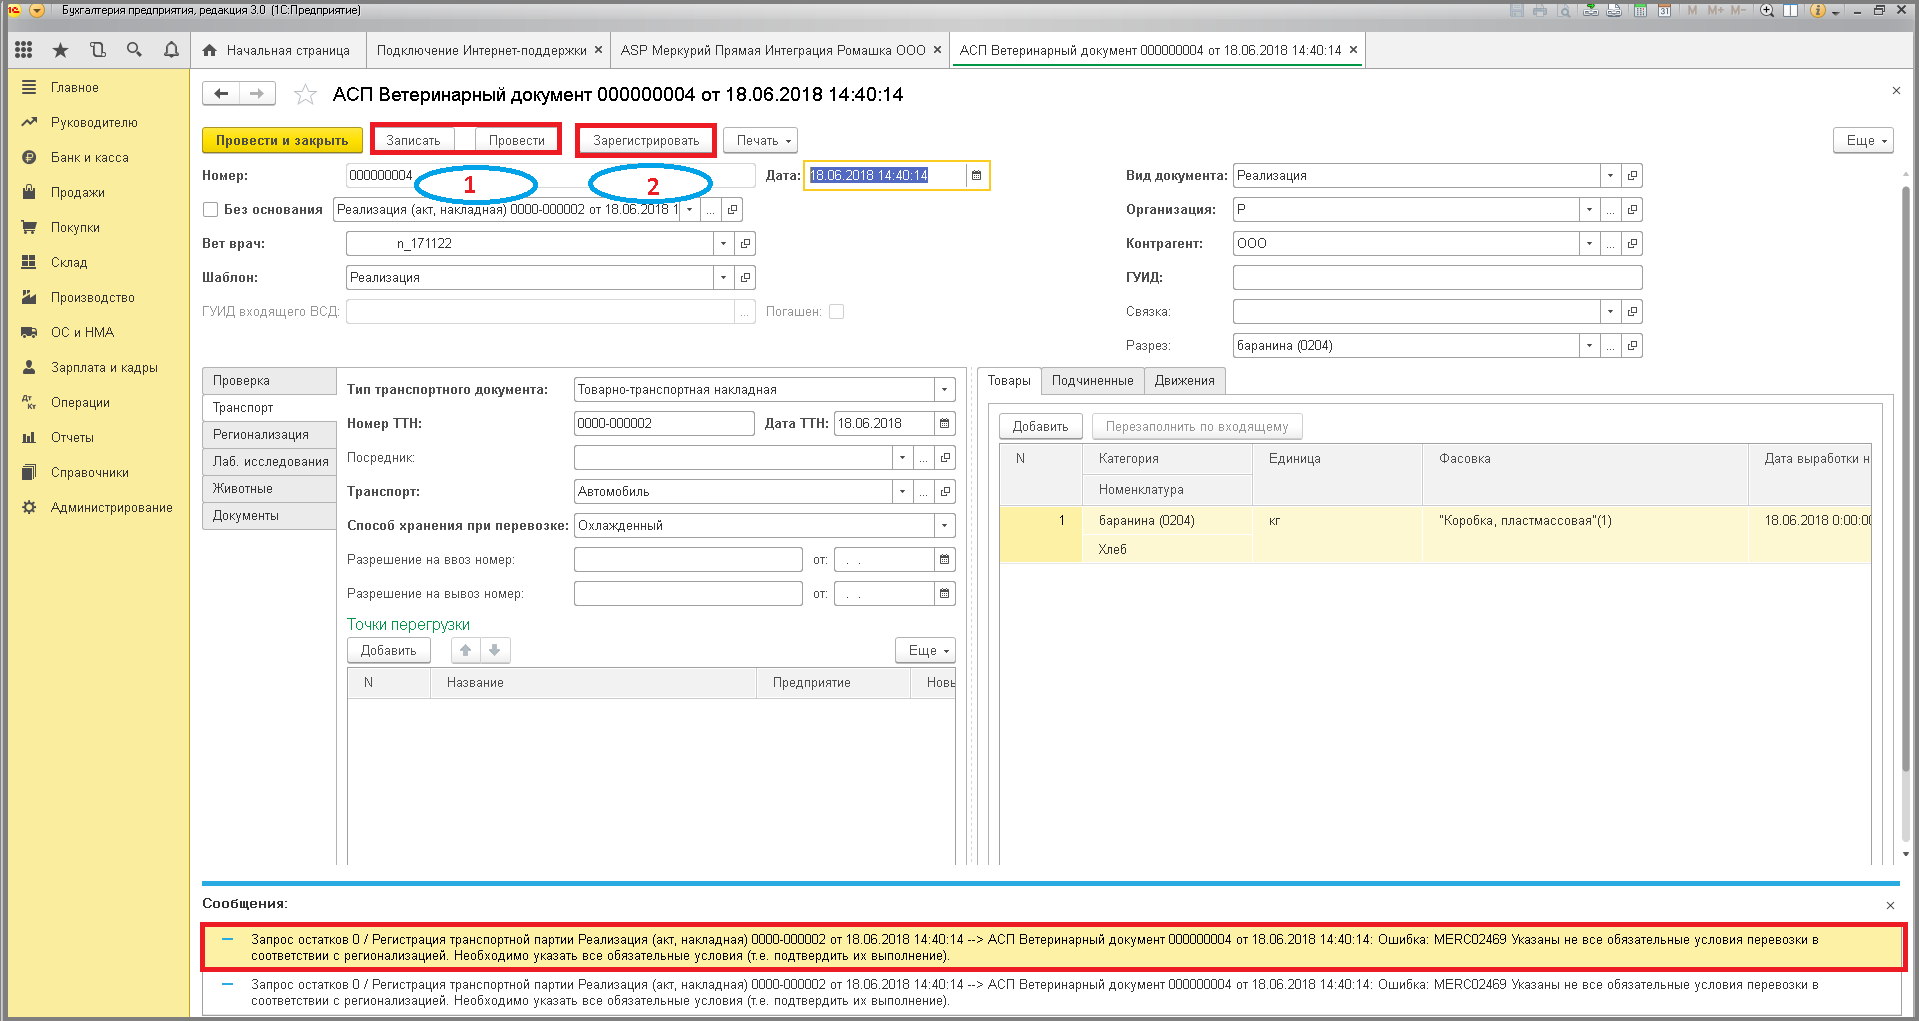Open the sections menu grid icon
This screenshot has height=1021, width=1919.
tap(24, 50)
